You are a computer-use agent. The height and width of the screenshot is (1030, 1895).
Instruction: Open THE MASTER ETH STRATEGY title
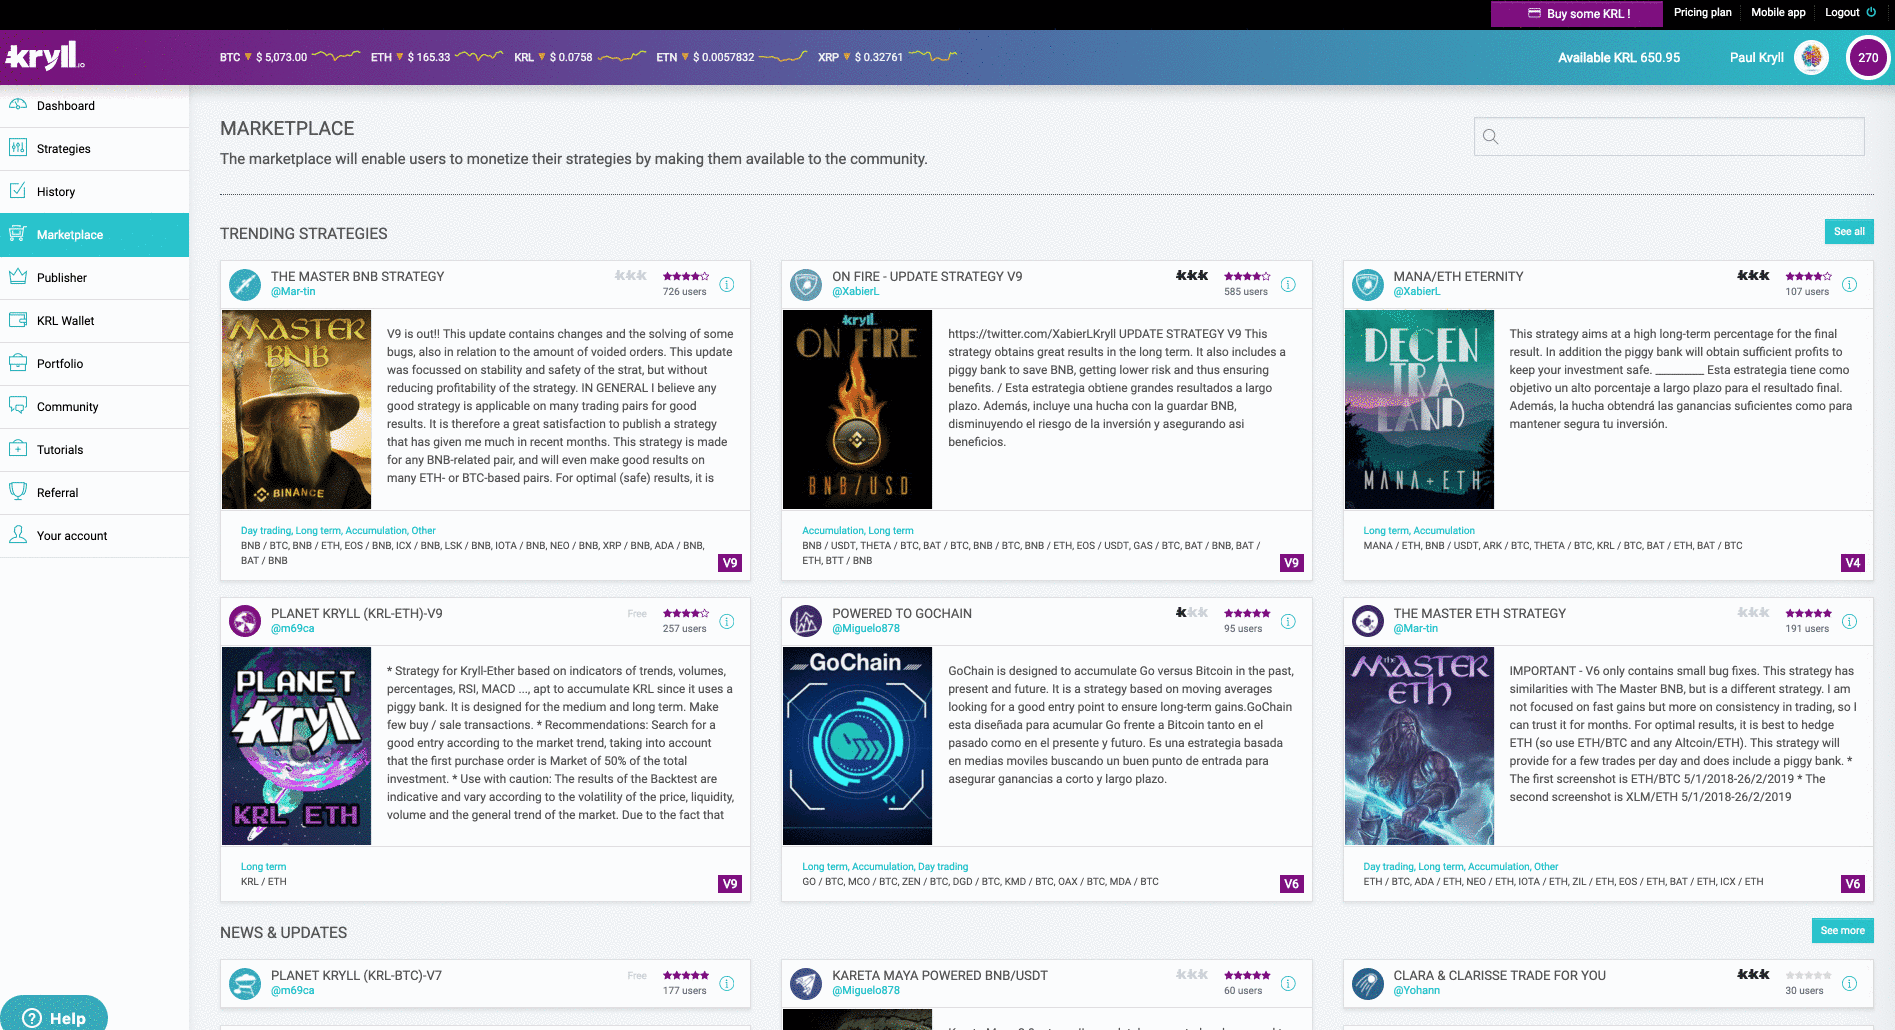click(1480, 613)
